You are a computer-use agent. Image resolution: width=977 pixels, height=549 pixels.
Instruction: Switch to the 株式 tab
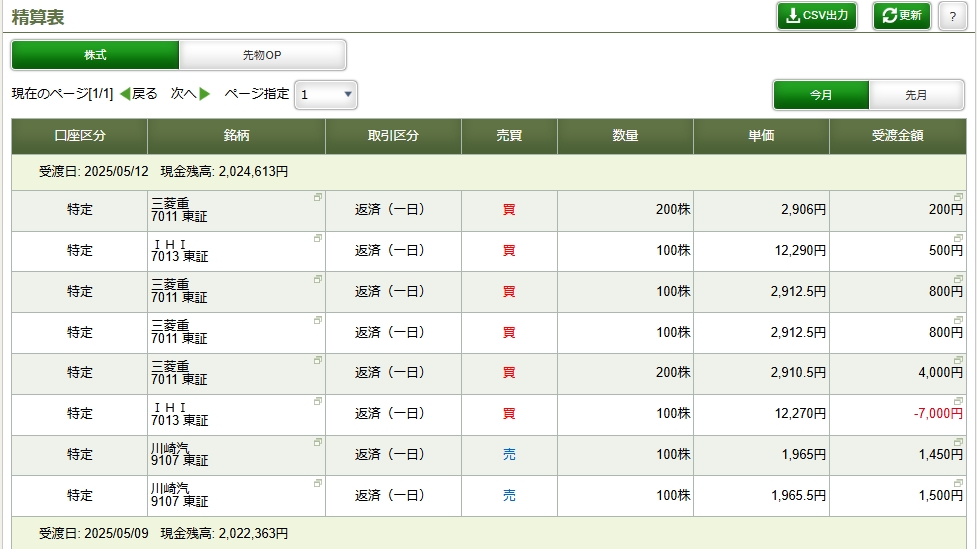pyautogui.click(x=95, y=55)
